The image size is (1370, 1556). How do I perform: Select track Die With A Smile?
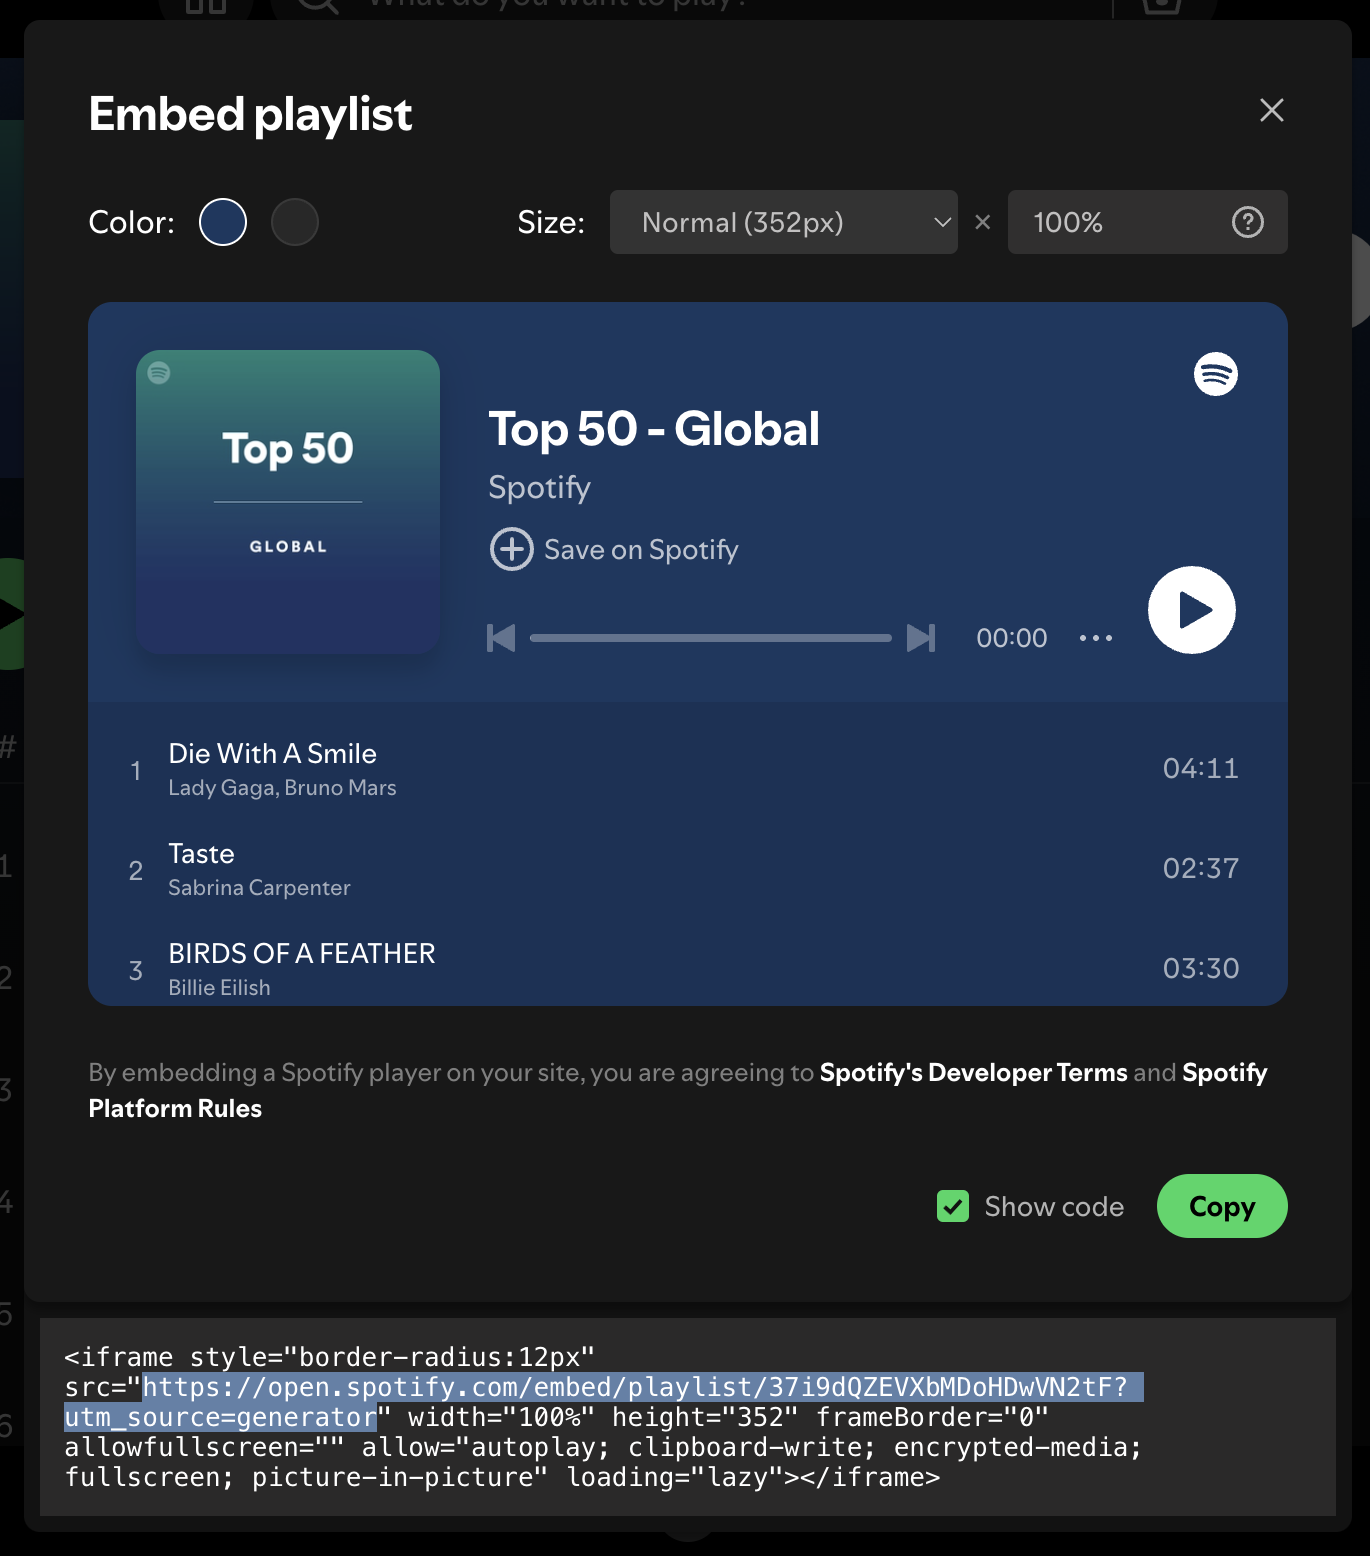coord(272,754)
